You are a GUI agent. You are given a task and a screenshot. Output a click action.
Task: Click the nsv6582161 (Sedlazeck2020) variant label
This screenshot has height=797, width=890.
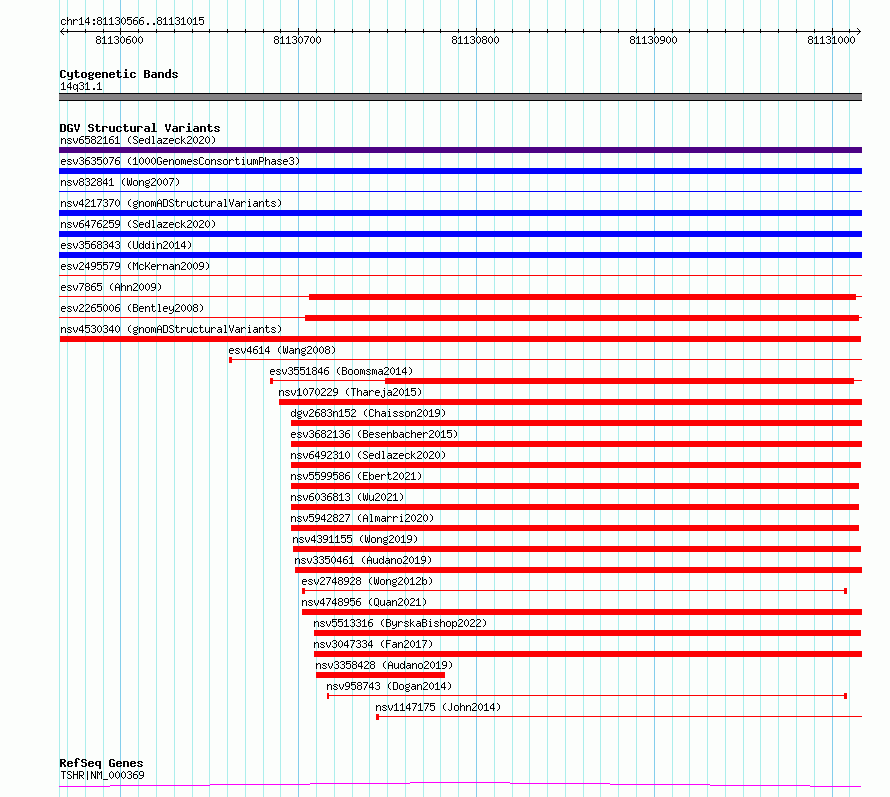coord(138,140)
